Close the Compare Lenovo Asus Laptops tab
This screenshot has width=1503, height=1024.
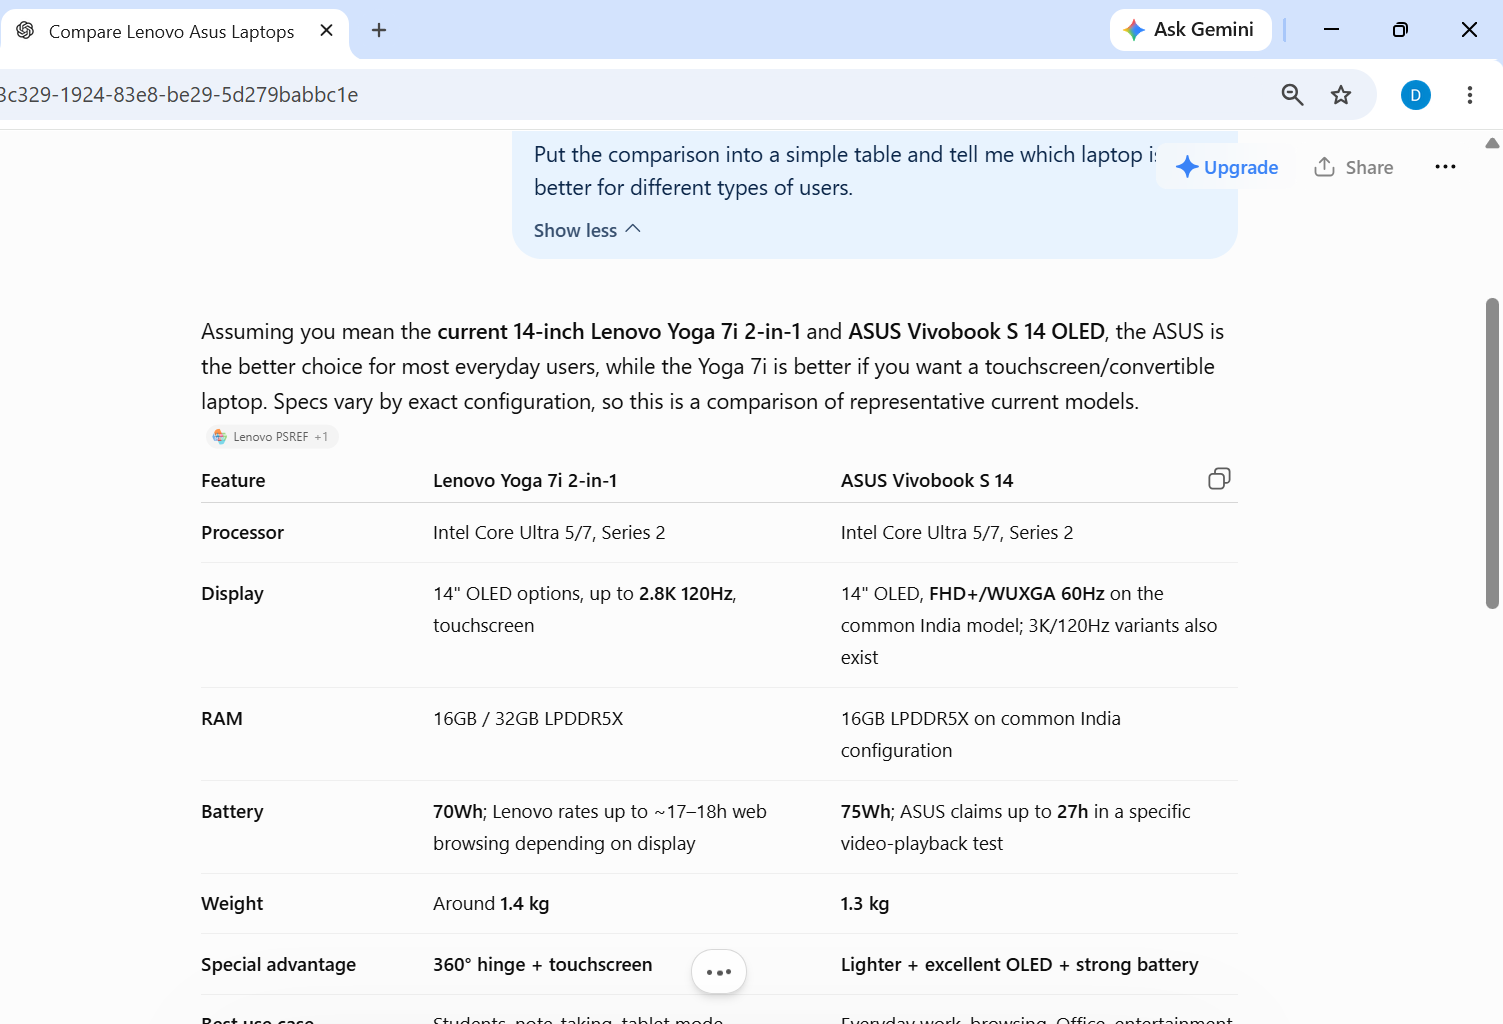(x=326, y=30)
